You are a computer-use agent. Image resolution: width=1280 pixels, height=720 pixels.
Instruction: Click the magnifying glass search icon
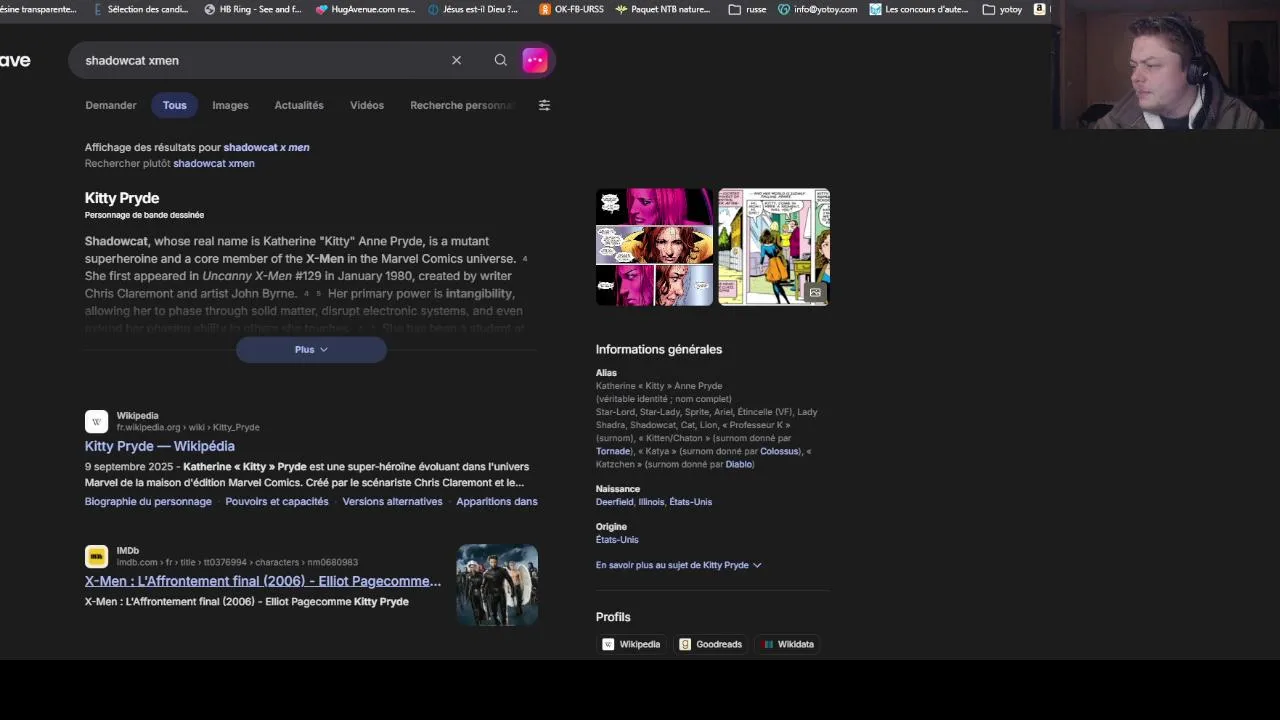click(500, 60)
